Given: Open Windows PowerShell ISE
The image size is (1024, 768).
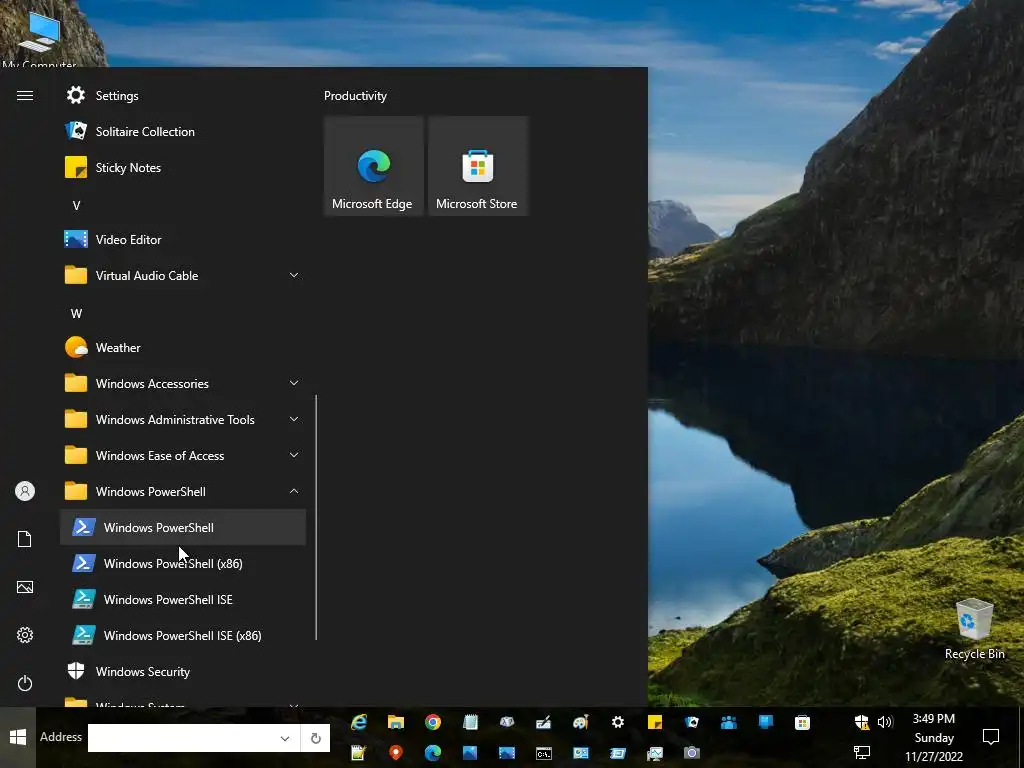Looking at the screenshot, I should 183,599.
